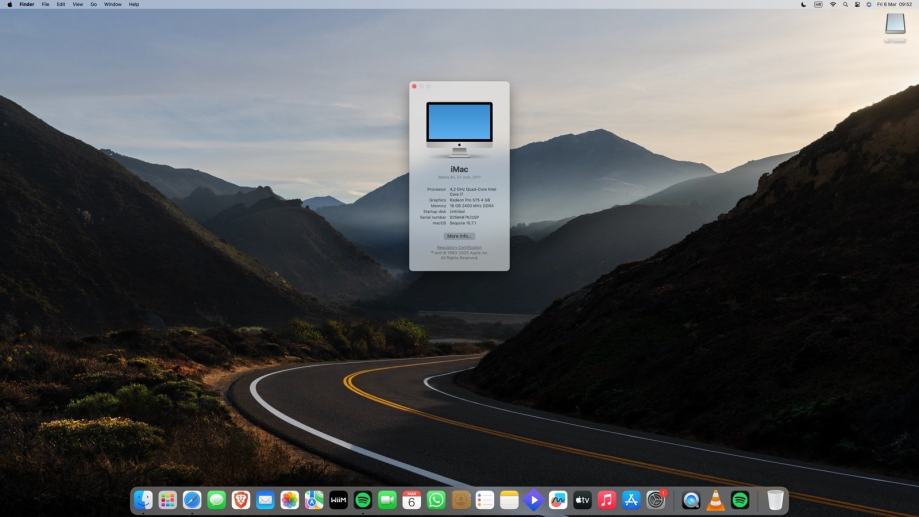919x517 pixels.
Task: Open the File menu
Action: point(45,4)
